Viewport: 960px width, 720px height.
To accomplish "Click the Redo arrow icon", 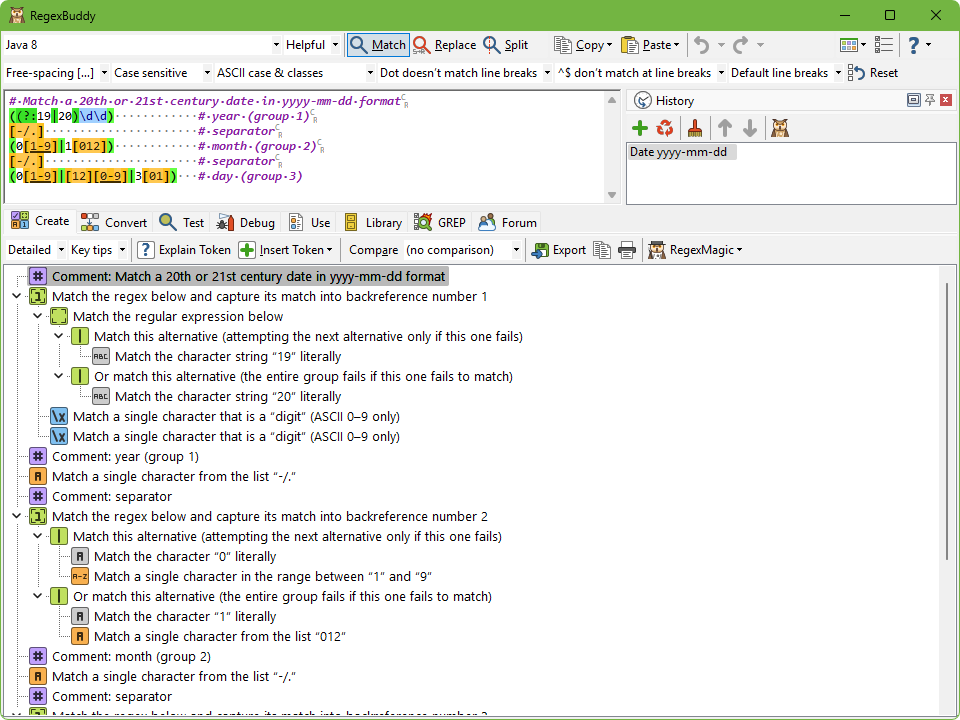I will pyautogui.click(x=741, y=45).
